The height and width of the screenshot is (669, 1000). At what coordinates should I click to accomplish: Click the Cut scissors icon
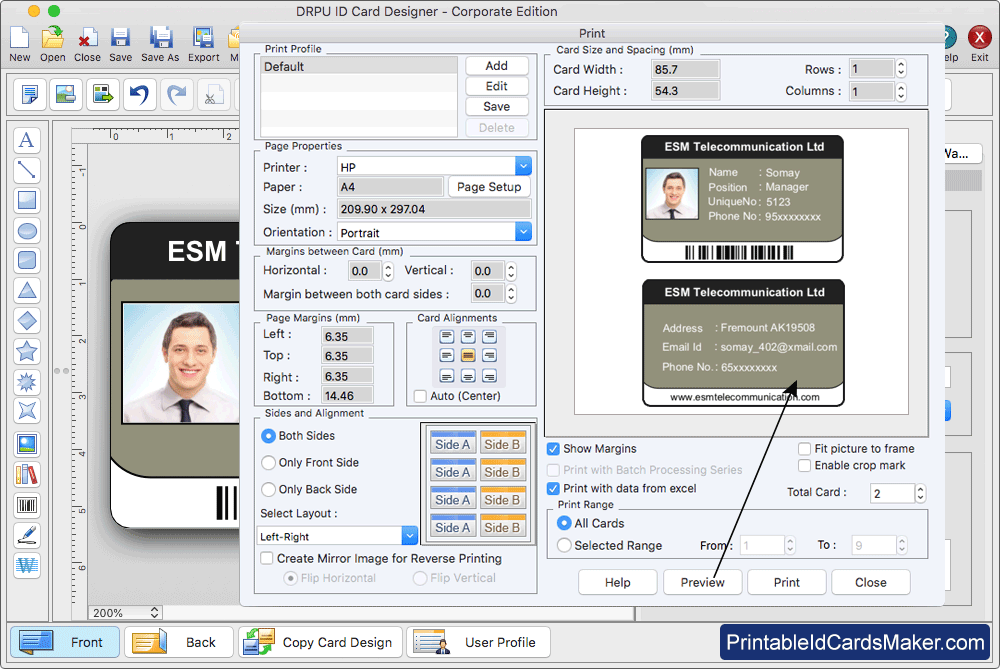(212, 94)
